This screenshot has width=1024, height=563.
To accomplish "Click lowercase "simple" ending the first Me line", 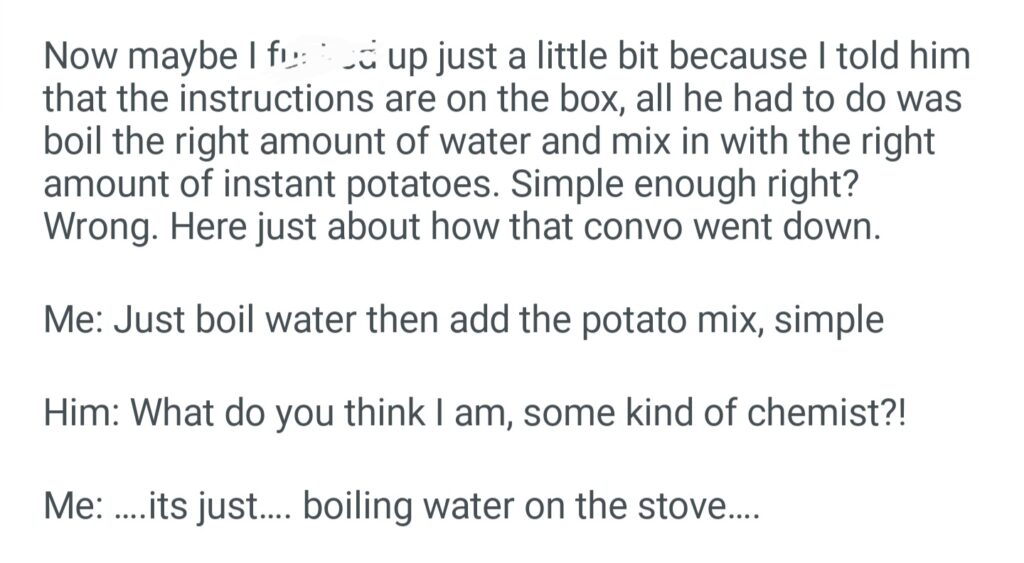I will 830,320.
